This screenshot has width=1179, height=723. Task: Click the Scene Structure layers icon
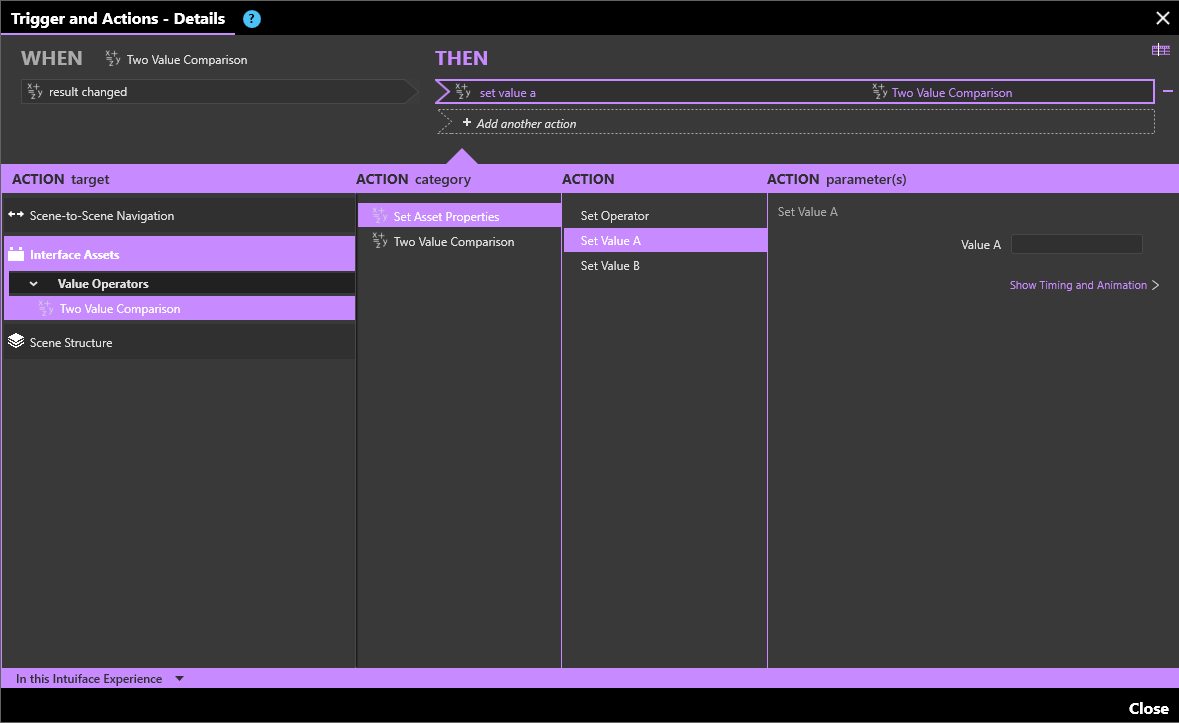[x=16, y=341]
